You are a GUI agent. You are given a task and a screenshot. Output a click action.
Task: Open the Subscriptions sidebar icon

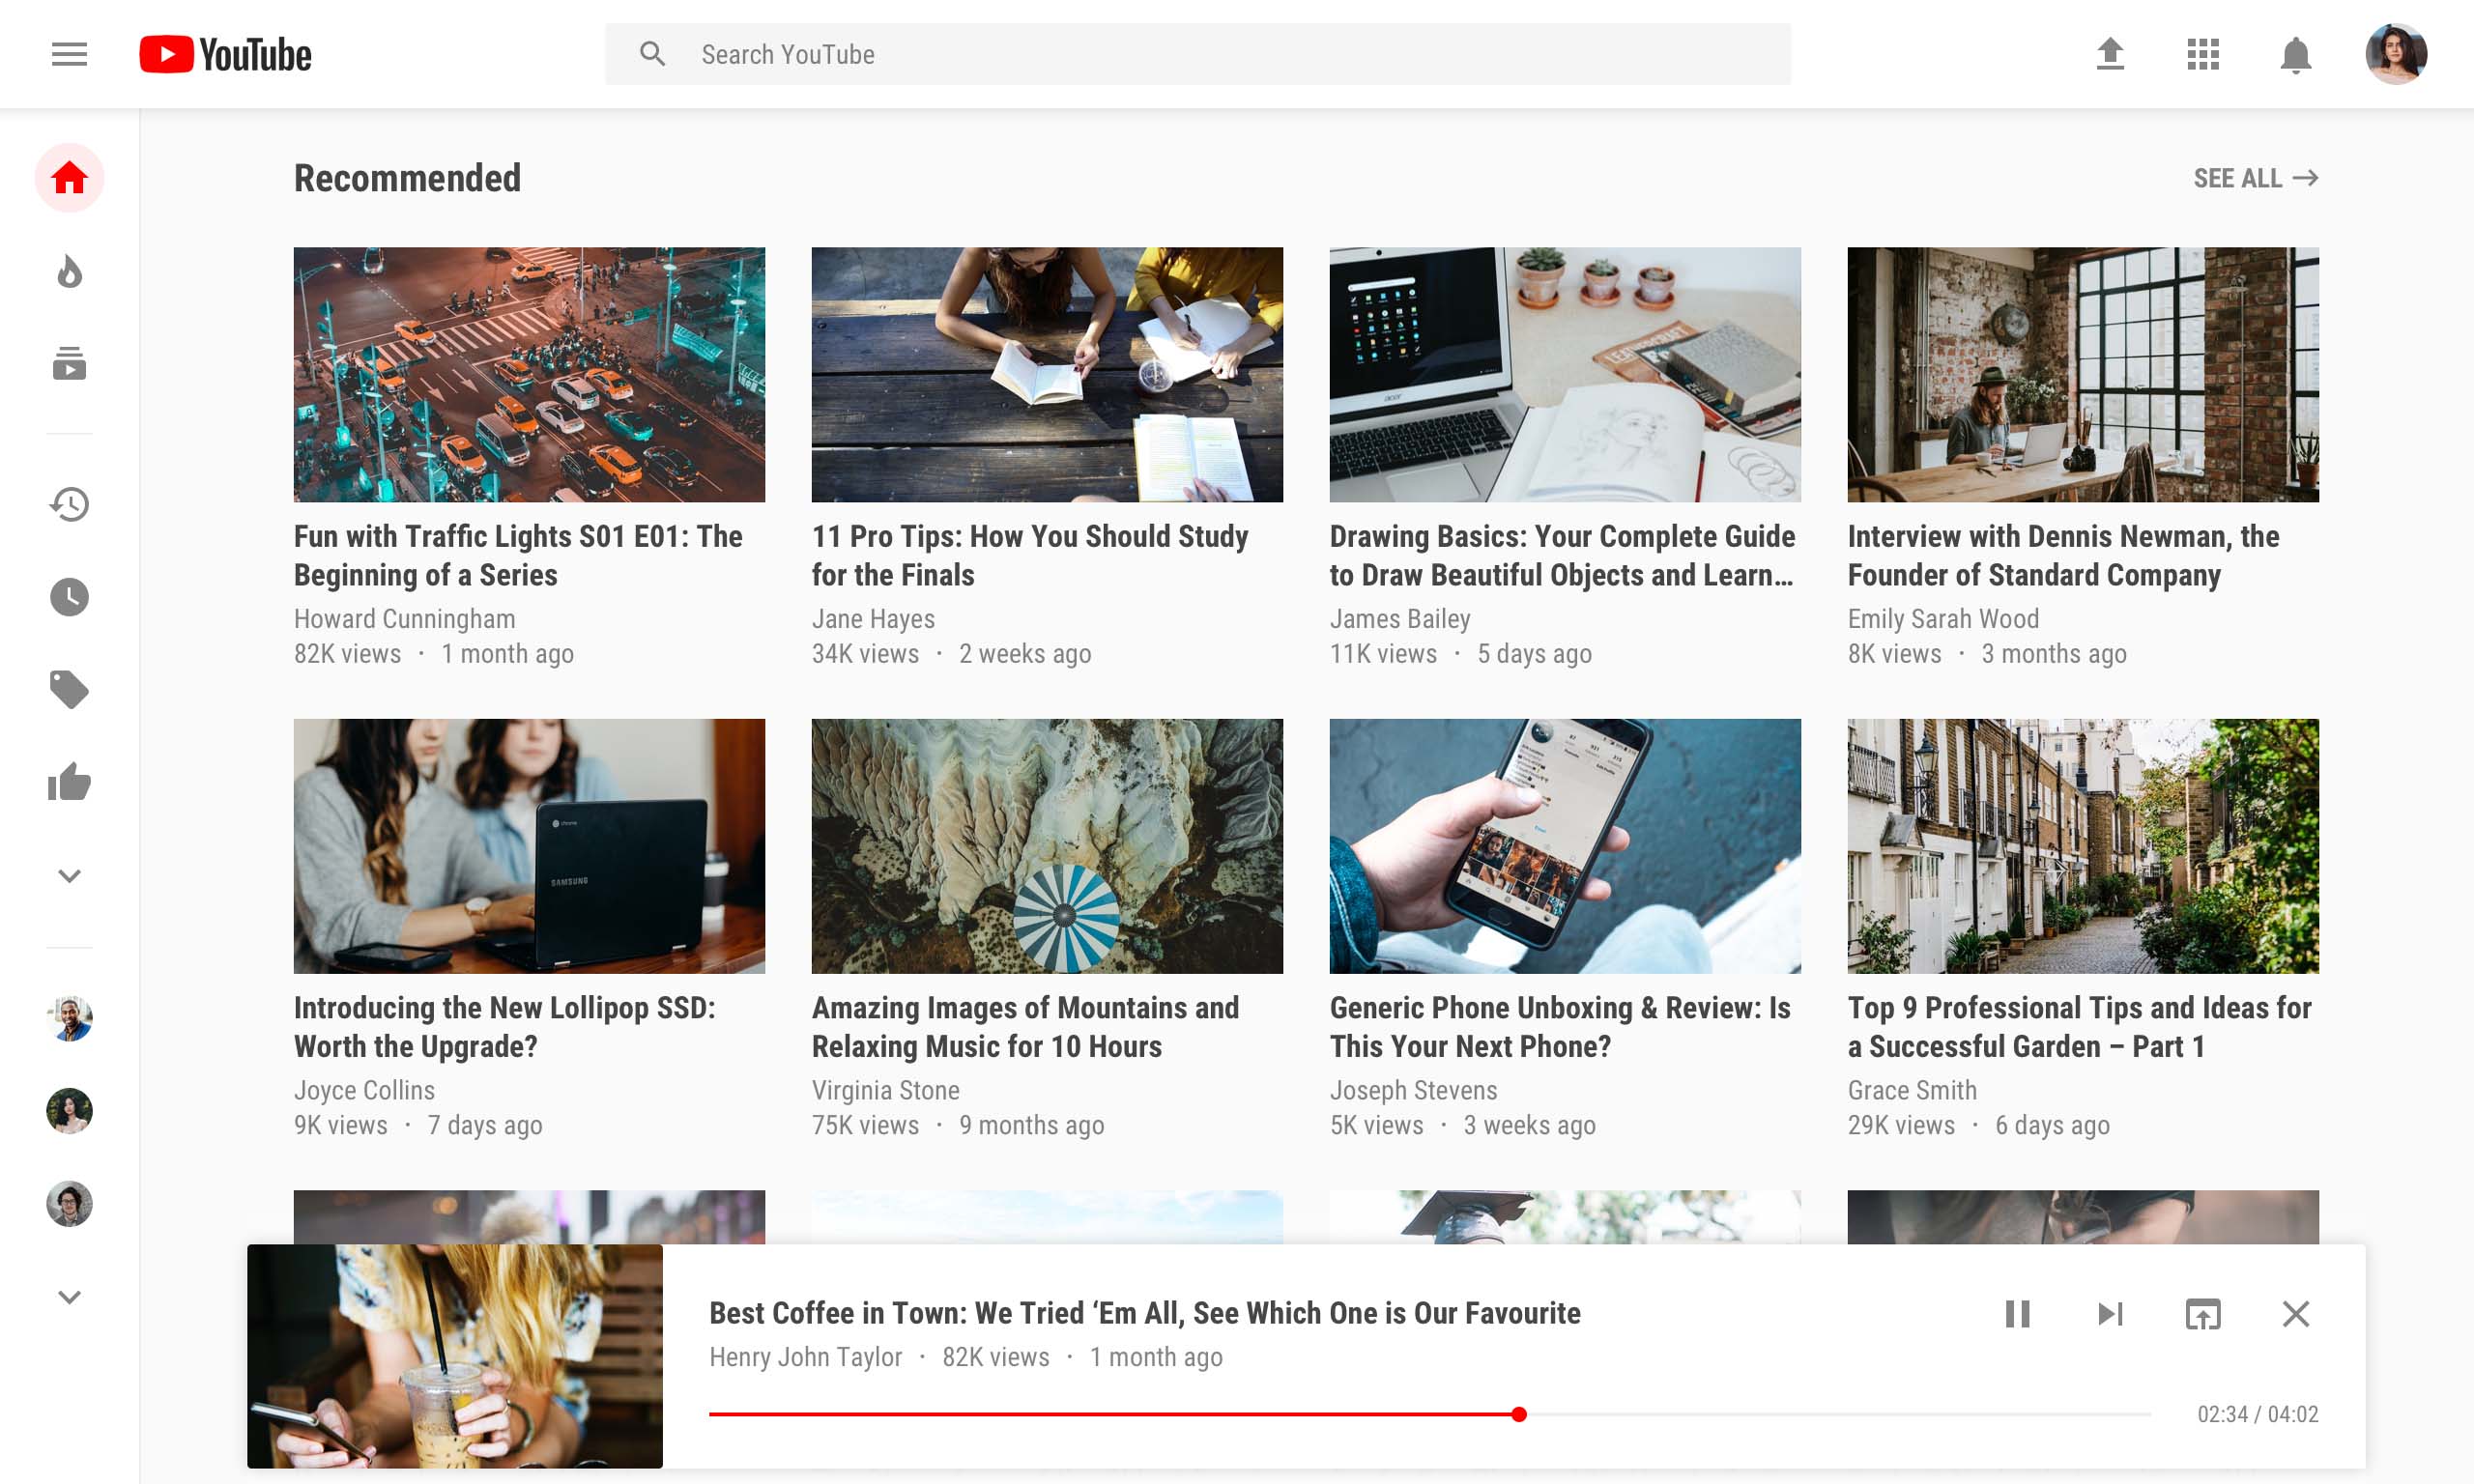pyautogui.click(x=69, y=364)
